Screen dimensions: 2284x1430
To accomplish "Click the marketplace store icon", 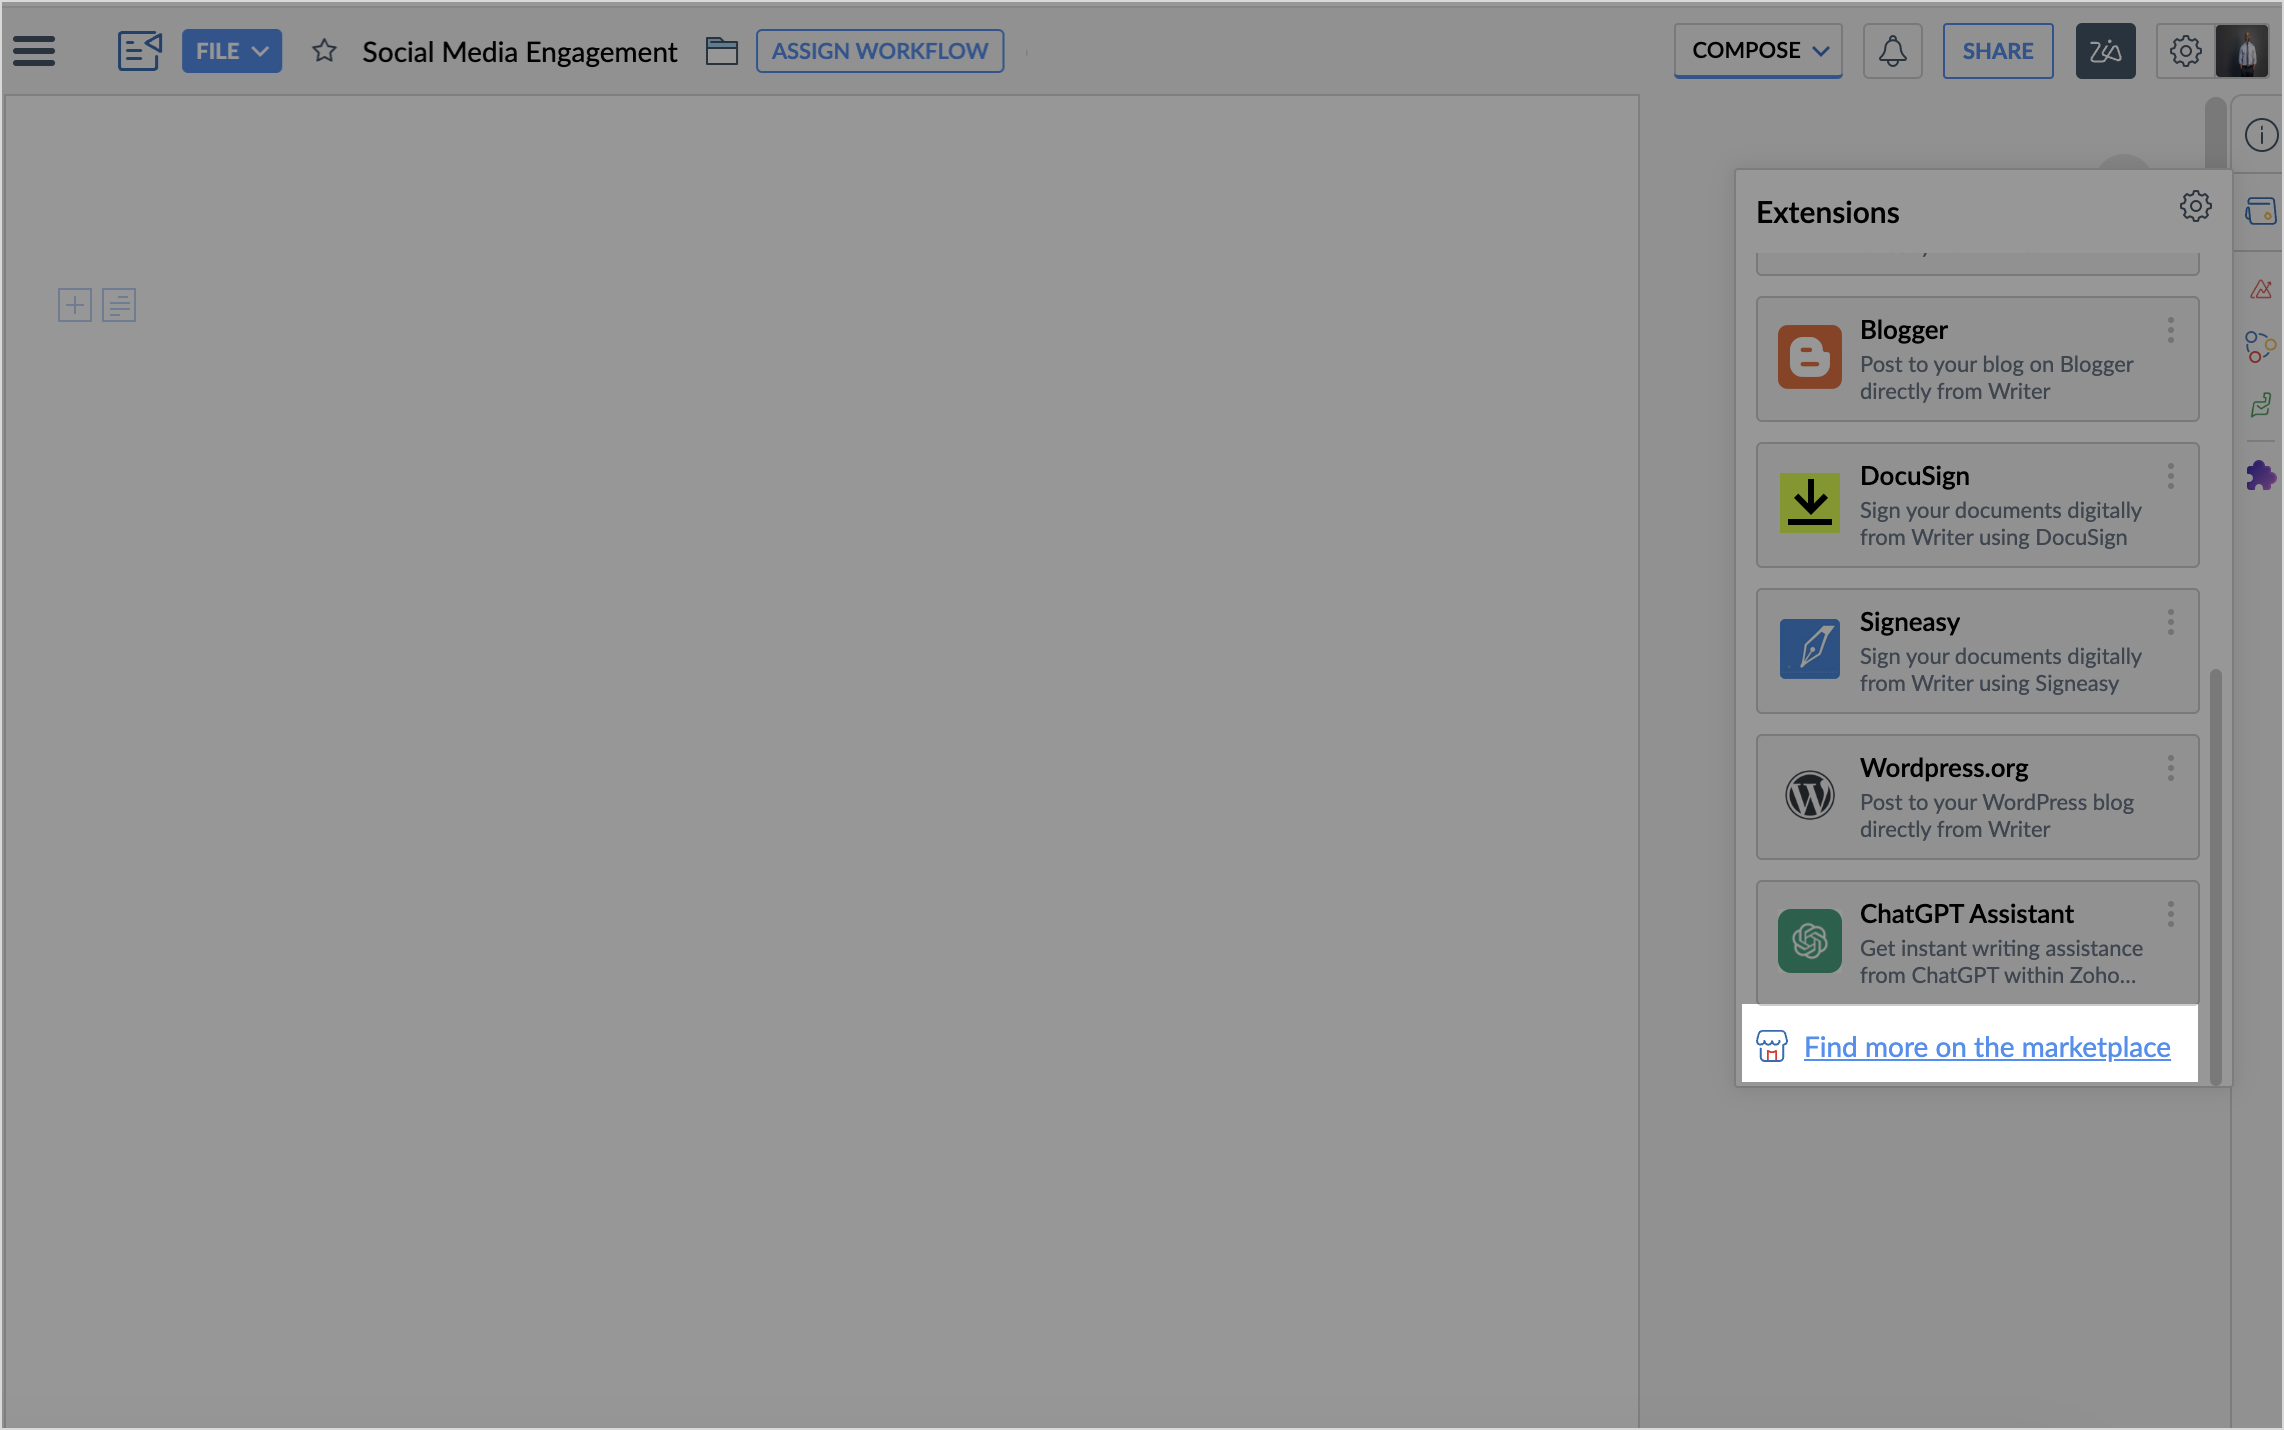I will click(x=1771, y=1046).
